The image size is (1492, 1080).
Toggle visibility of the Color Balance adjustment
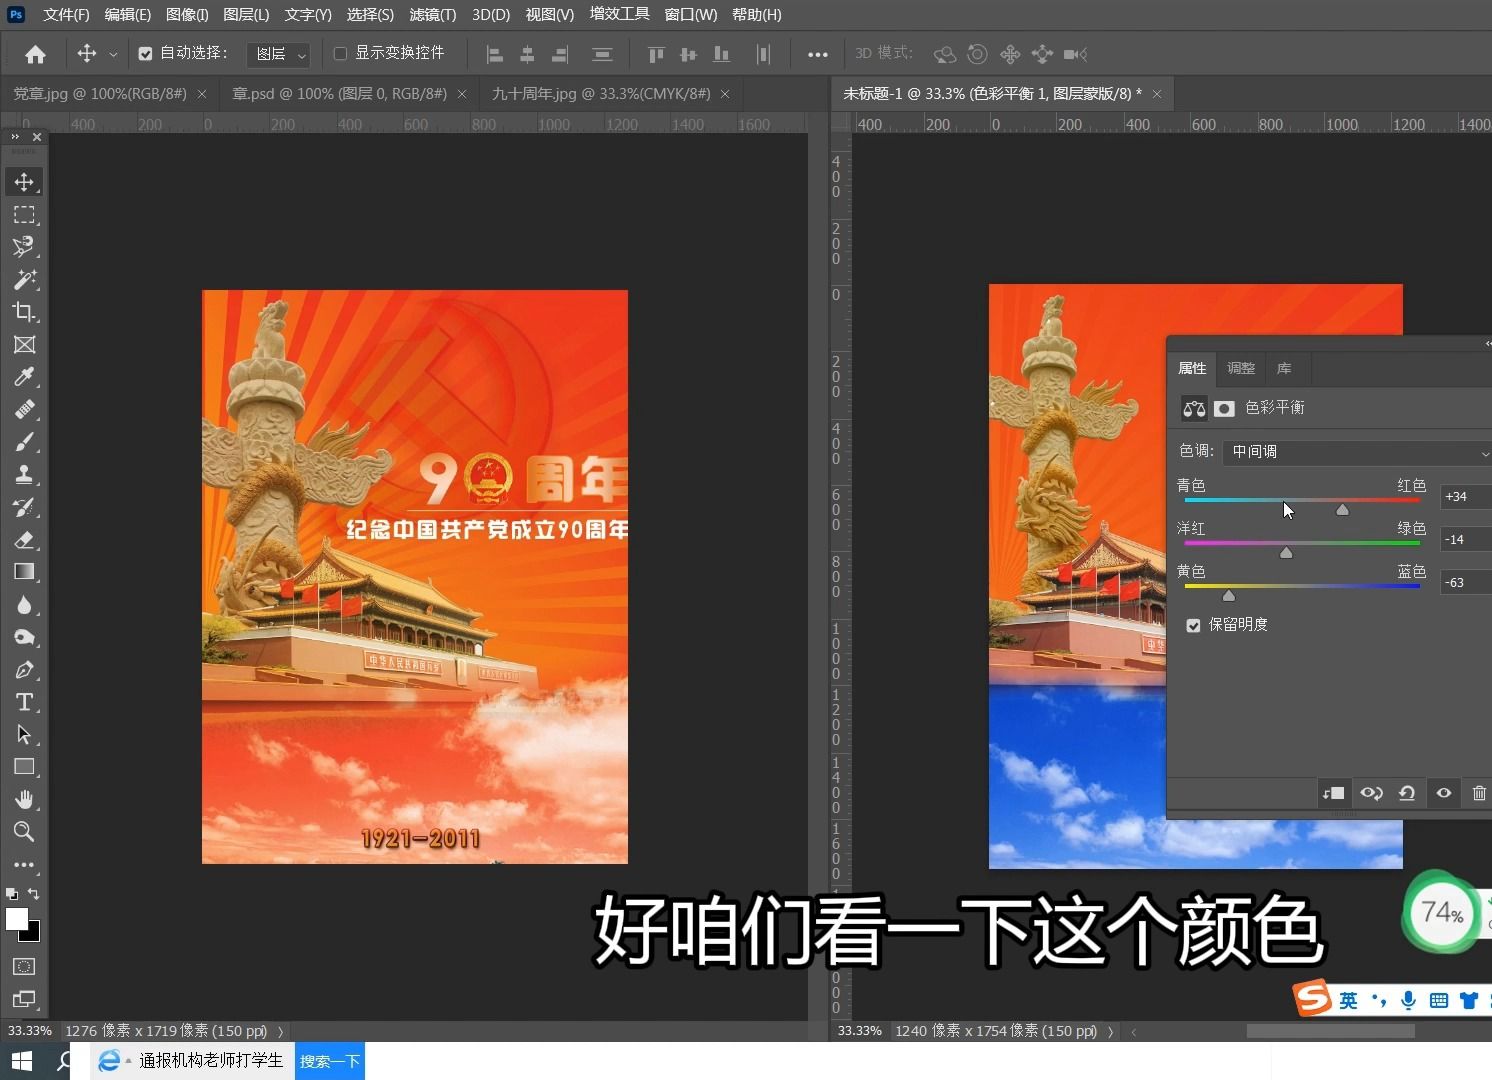click(1443, 792)
